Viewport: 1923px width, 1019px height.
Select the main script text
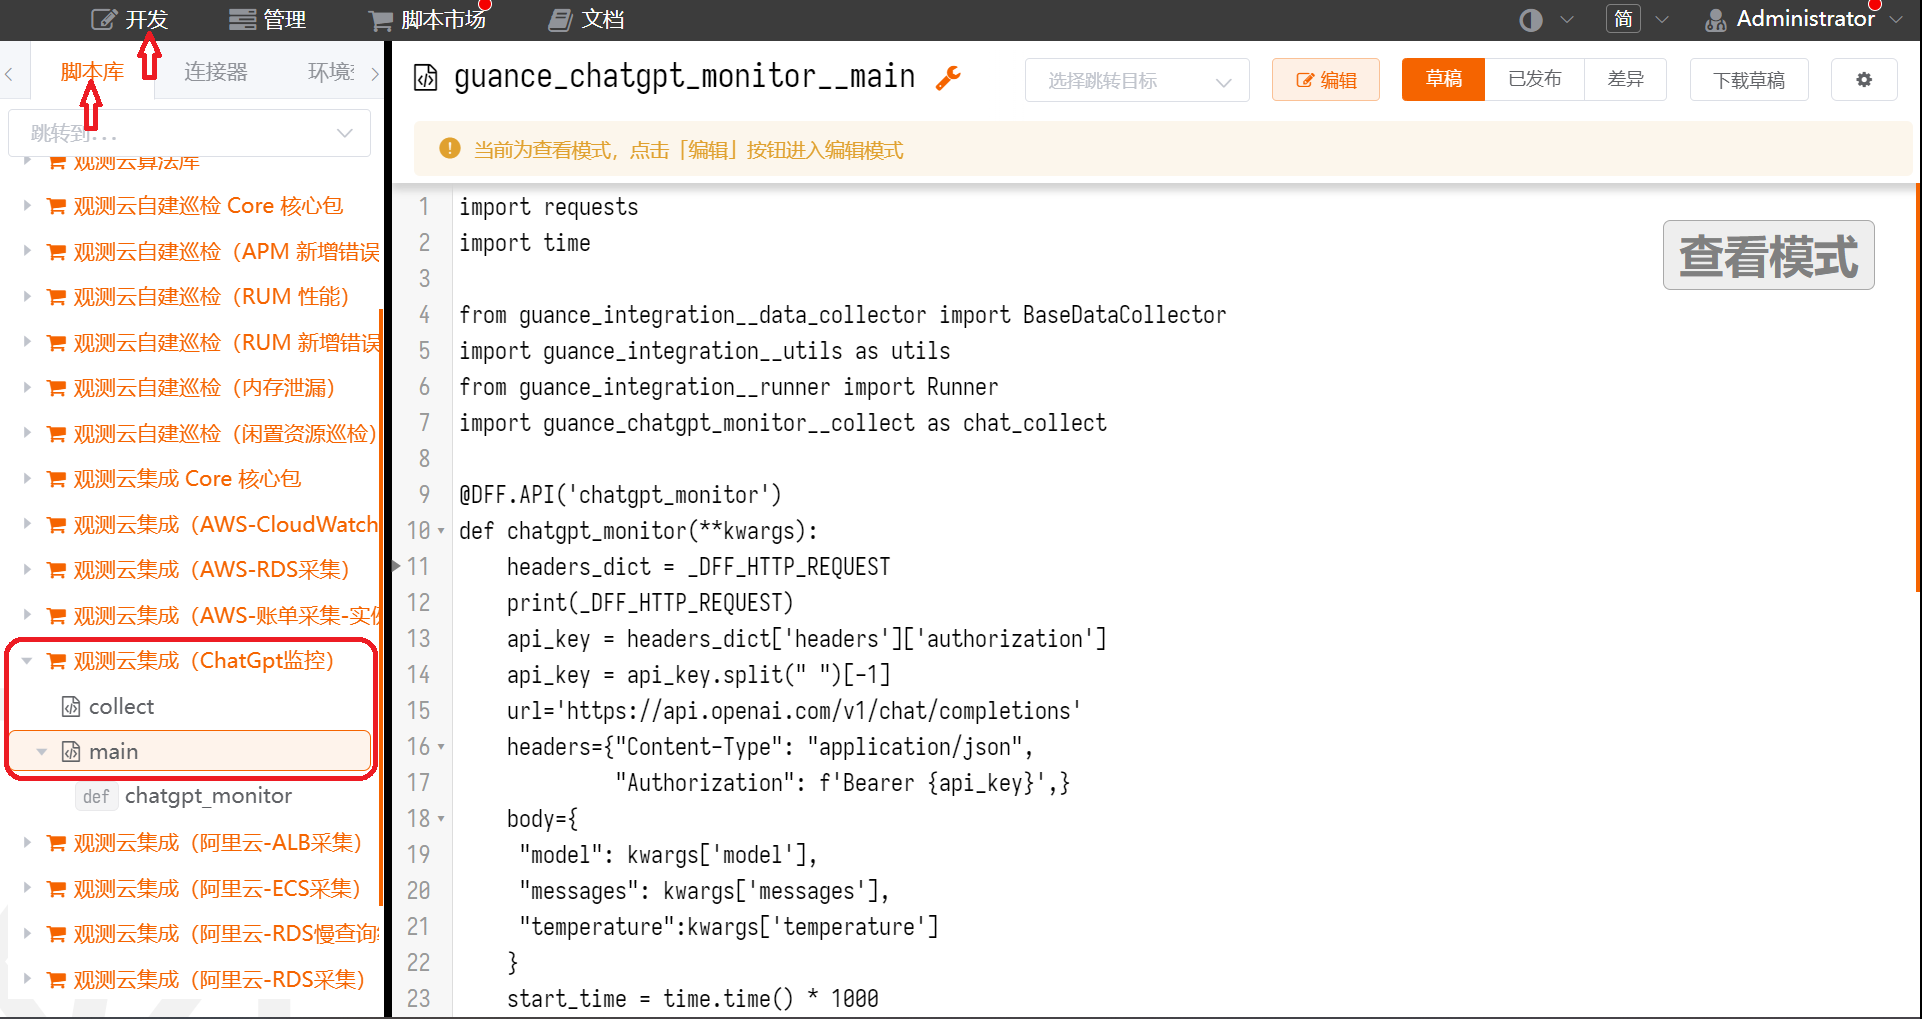[x=113, y=751]
